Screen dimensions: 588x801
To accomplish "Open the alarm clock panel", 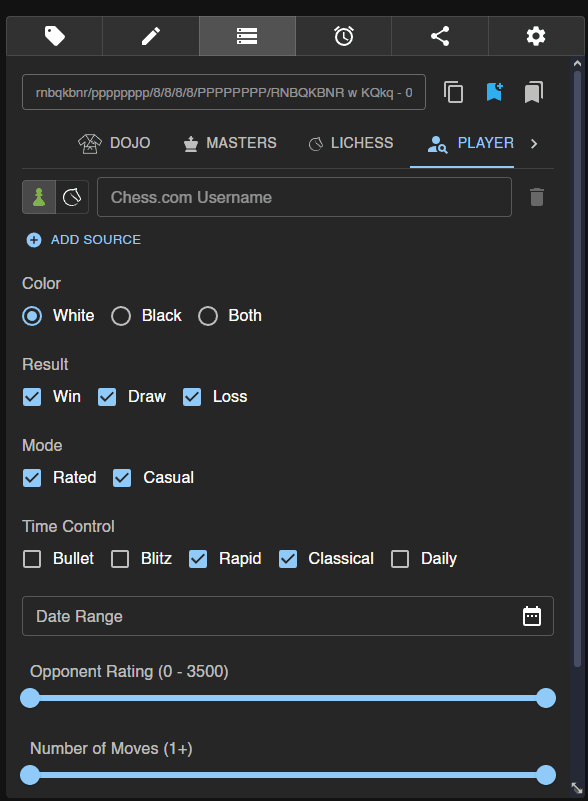I will coord(344,36).
